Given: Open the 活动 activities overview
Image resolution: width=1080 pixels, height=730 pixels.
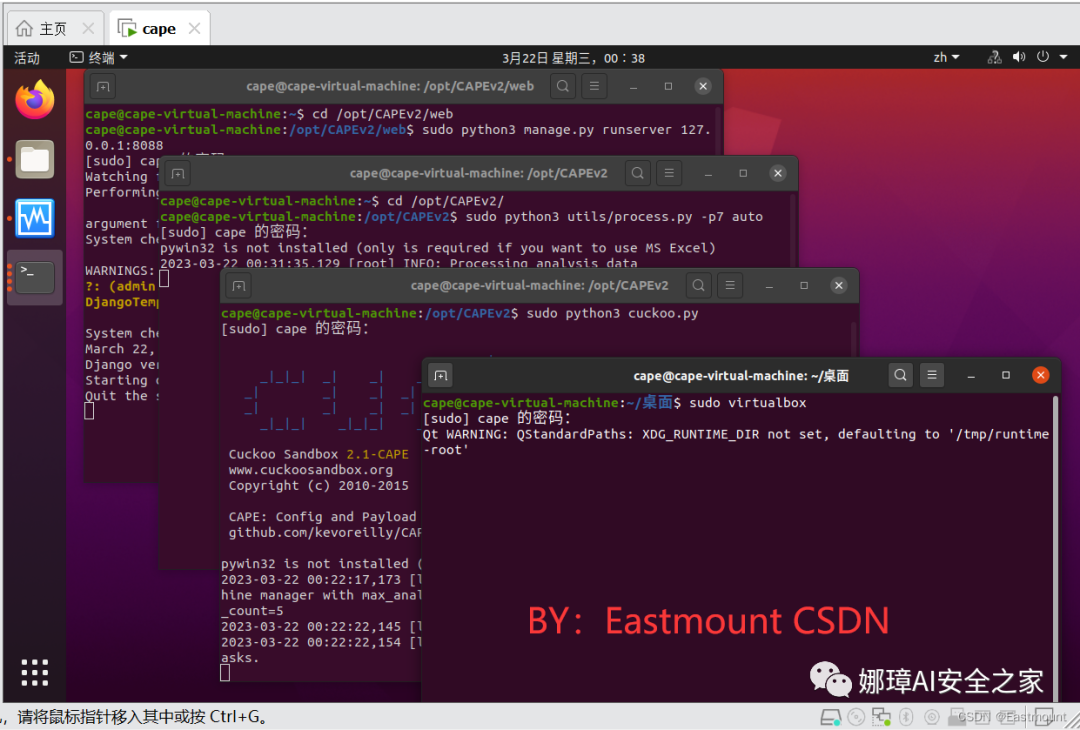Looking at the screenshot, I should click(28, 58).
